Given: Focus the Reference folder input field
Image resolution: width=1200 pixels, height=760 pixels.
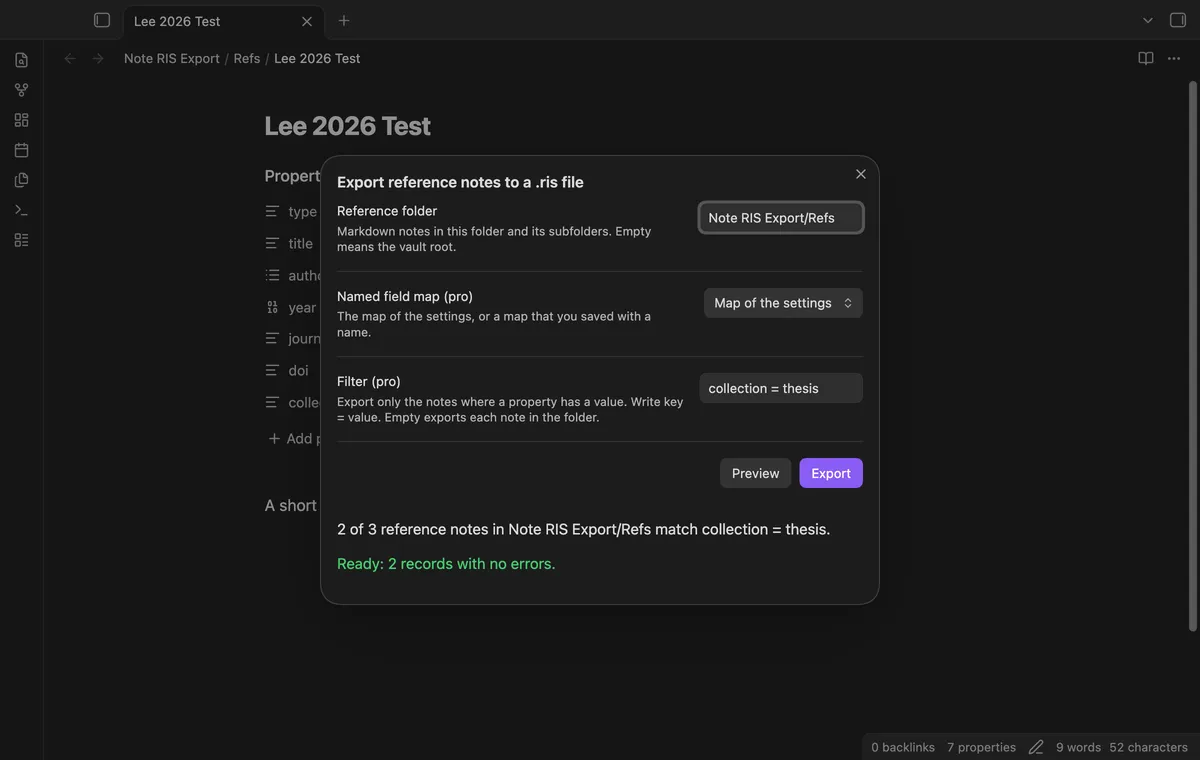Looking at the screenshot, I should click(781, 218).
